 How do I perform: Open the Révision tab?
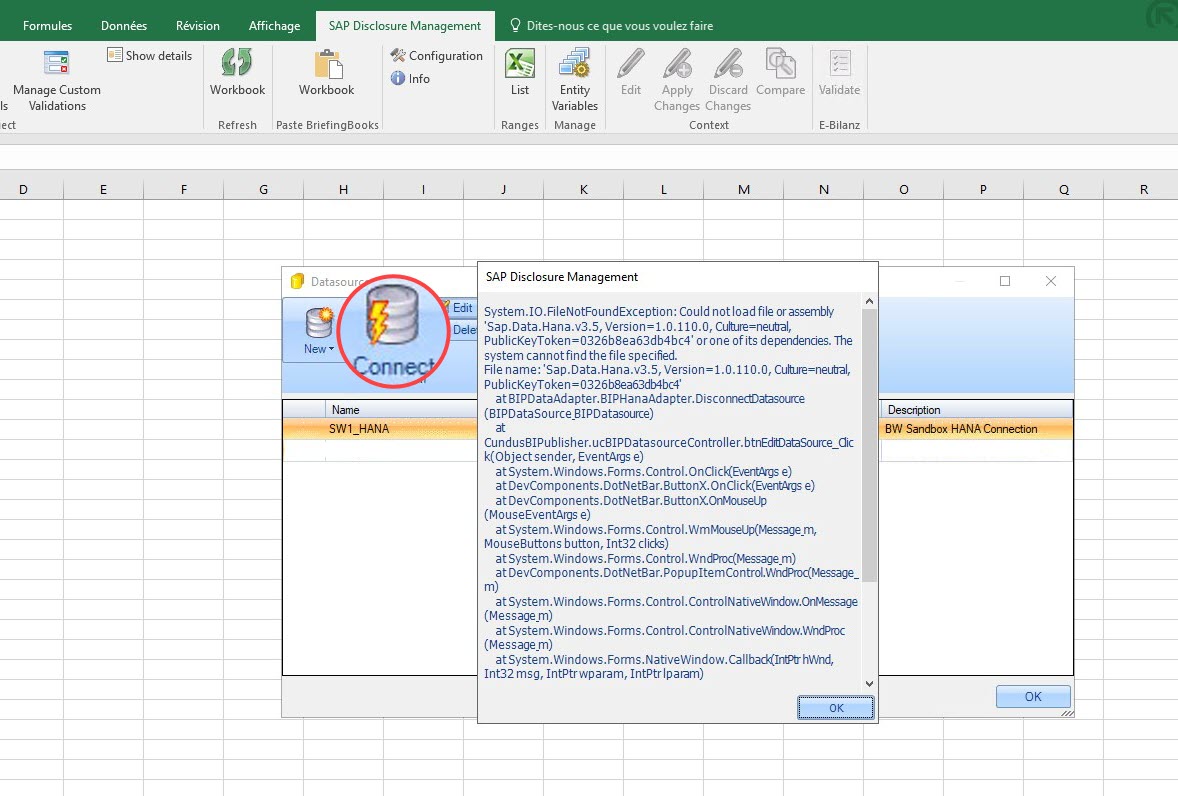(198, 26)
